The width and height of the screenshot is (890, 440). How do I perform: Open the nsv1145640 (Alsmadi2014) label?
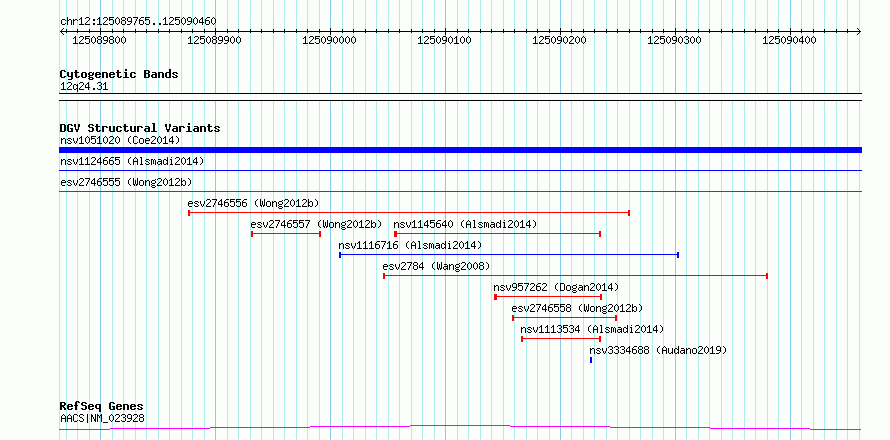pyautogui.click(x=465, y=224)
